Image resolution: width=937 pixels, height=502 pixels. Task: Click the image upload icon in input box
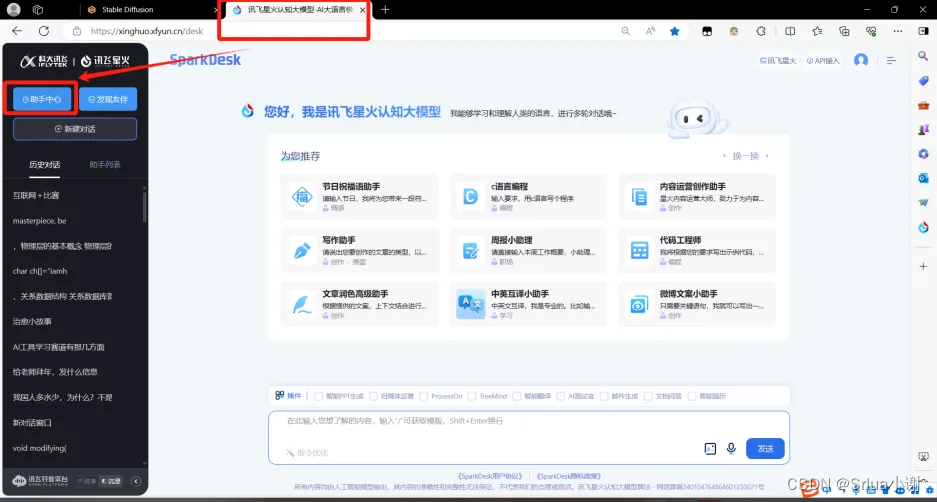click(x=710, y=448)
